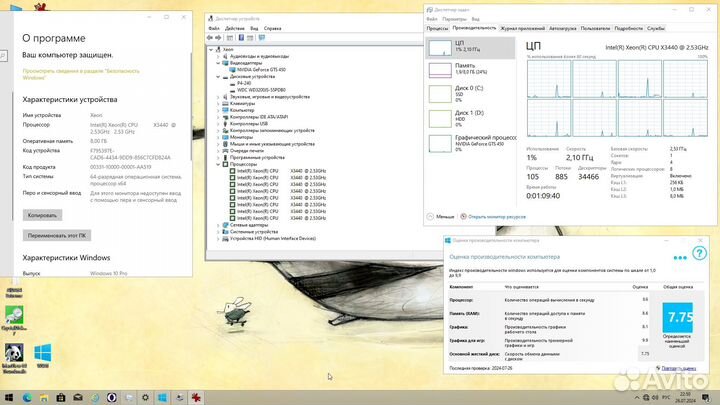Image resolution: width=720 pixels, height=405 pixels.
Task: Open Справка menu in Device Manager
Action: click(272, 28)
